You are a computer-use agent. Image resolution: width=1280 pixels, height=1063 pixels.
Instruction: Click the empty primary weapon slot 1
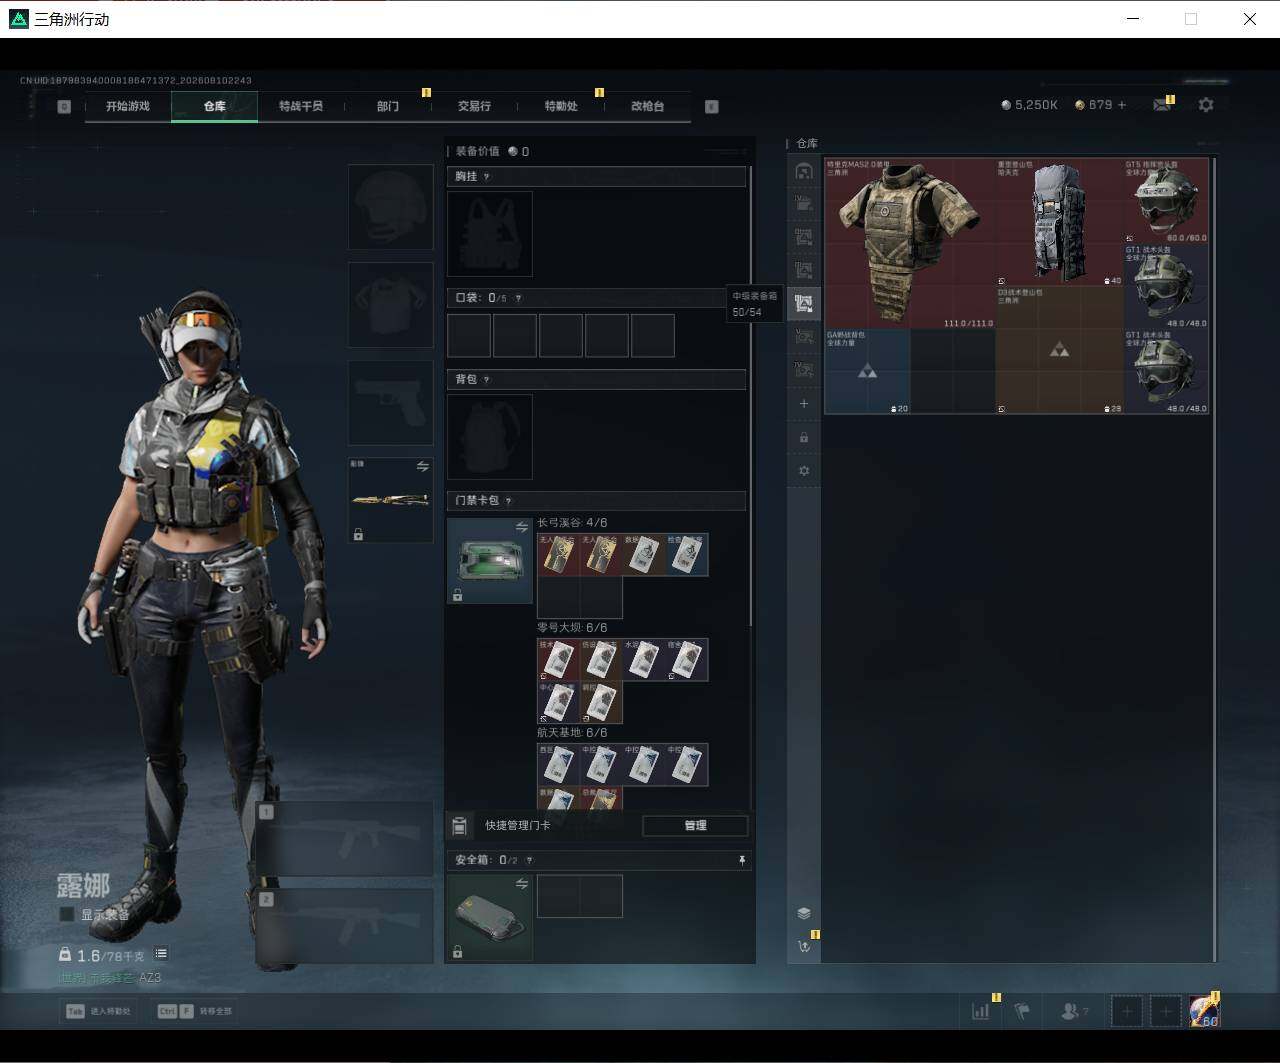345,839
